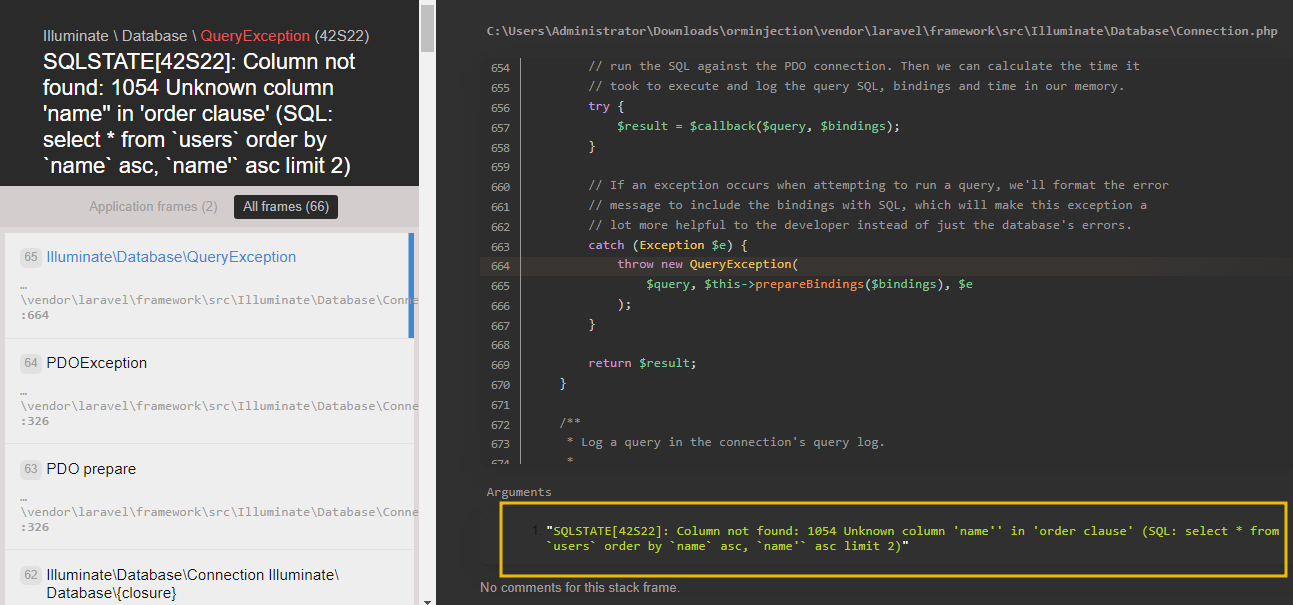
Task: Click the red QueryException class name in header
Action: click(255, 36)
